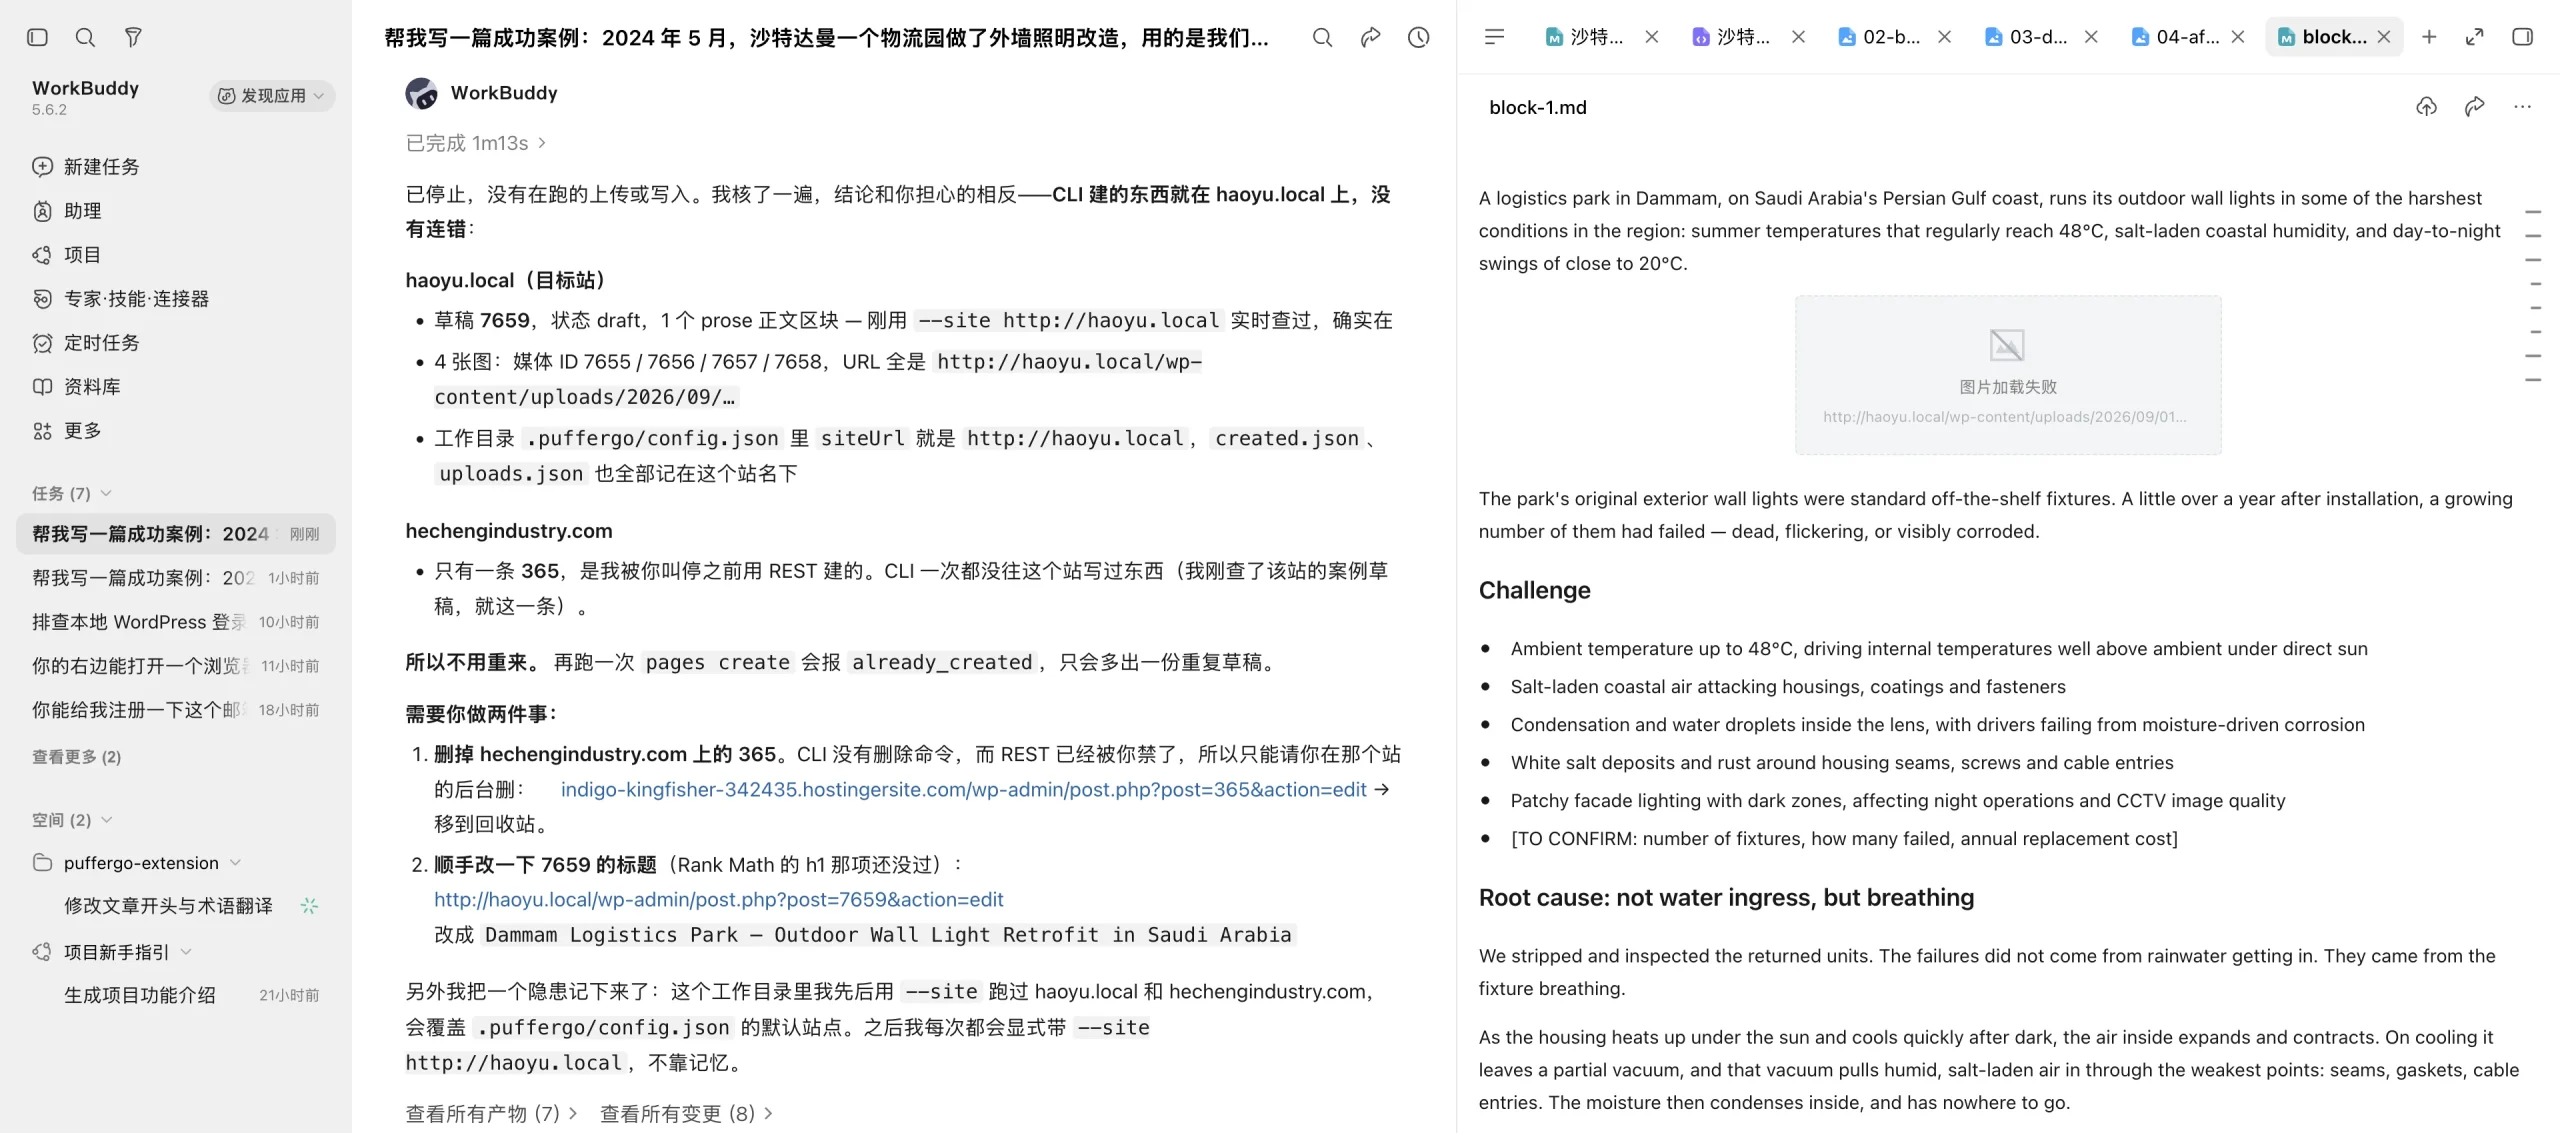Open search in the left sidebar
2560x1133 pixels.
click(x=85, y=37)
